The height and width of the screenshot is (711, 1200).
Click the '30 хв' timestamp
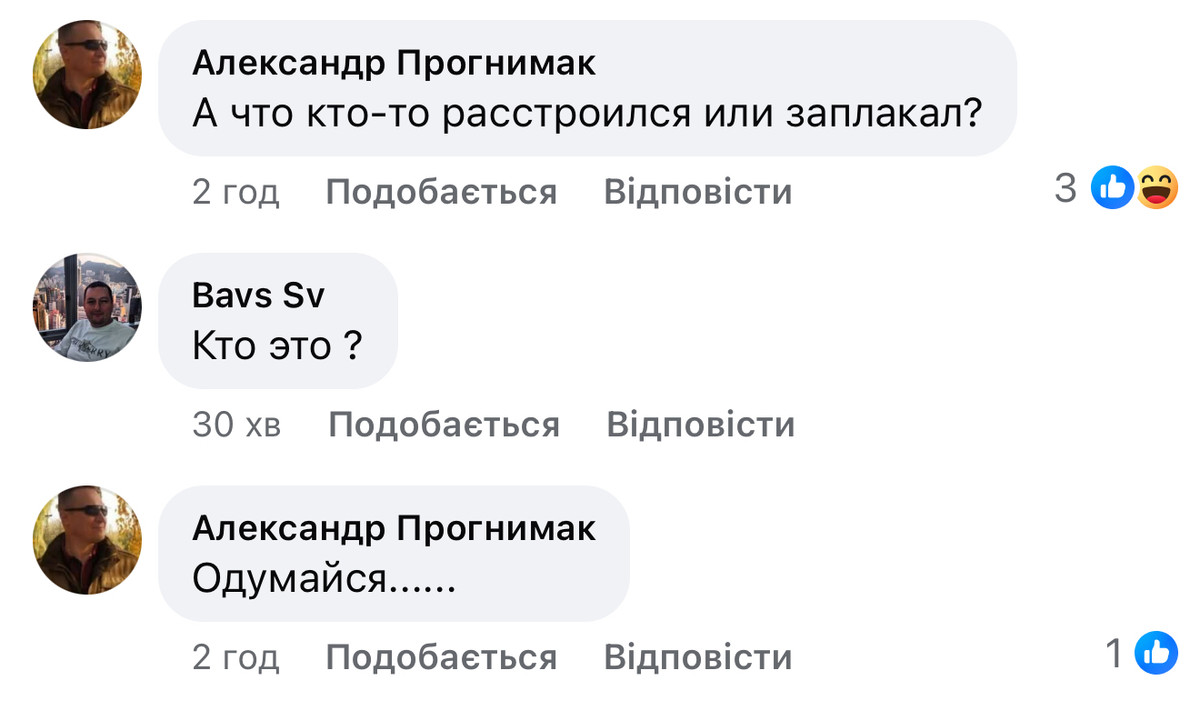(x=237, y=425)
